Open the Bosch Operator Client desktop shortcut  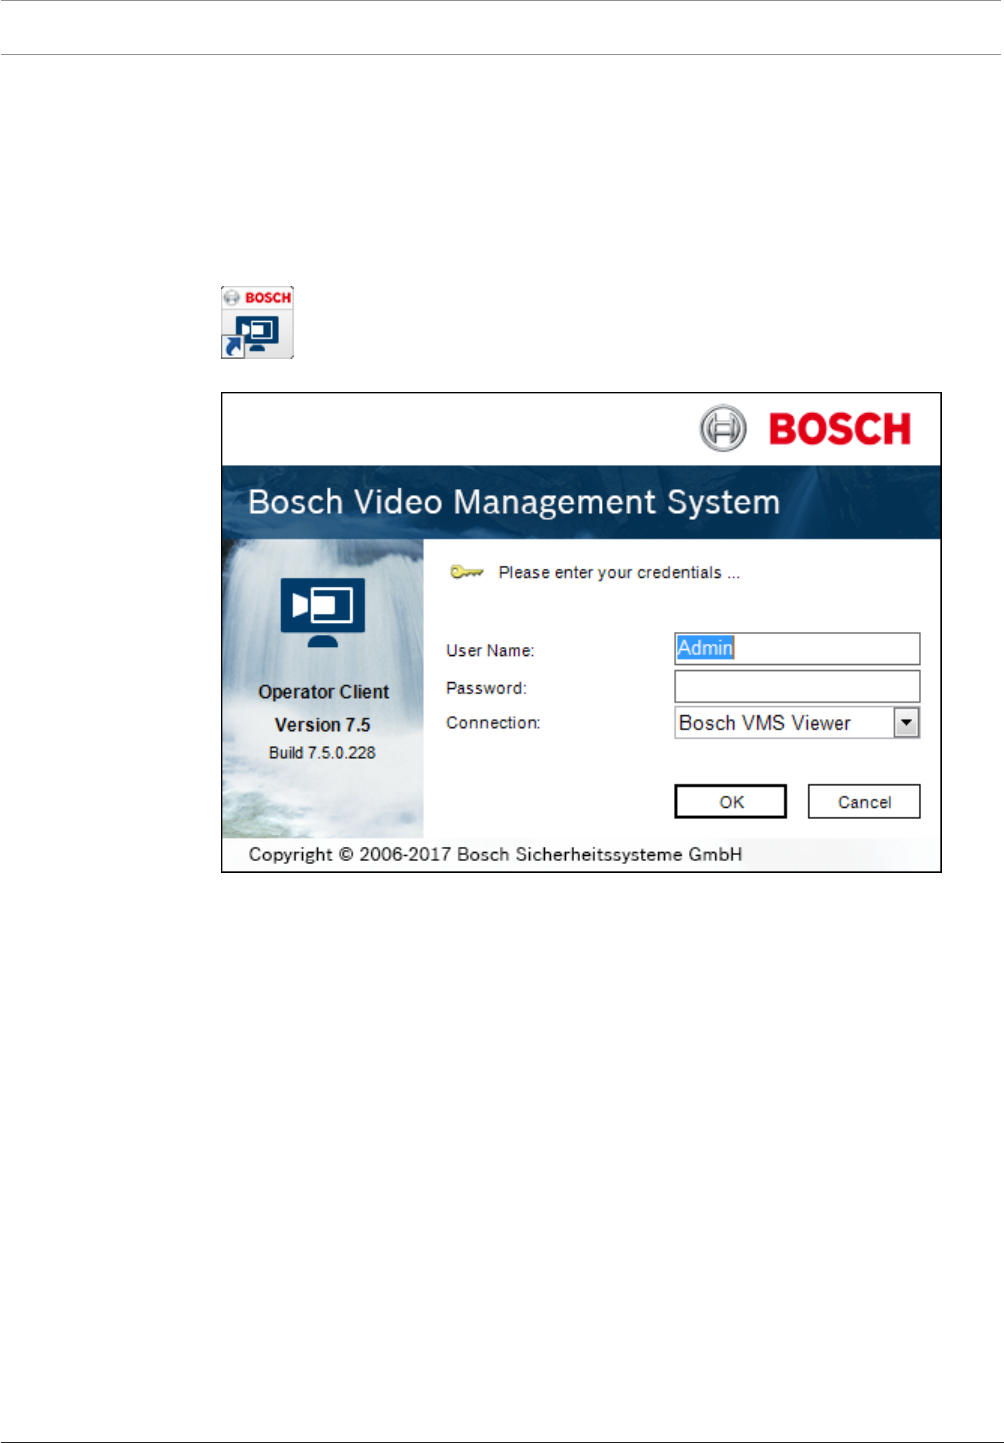coord(257,323)
